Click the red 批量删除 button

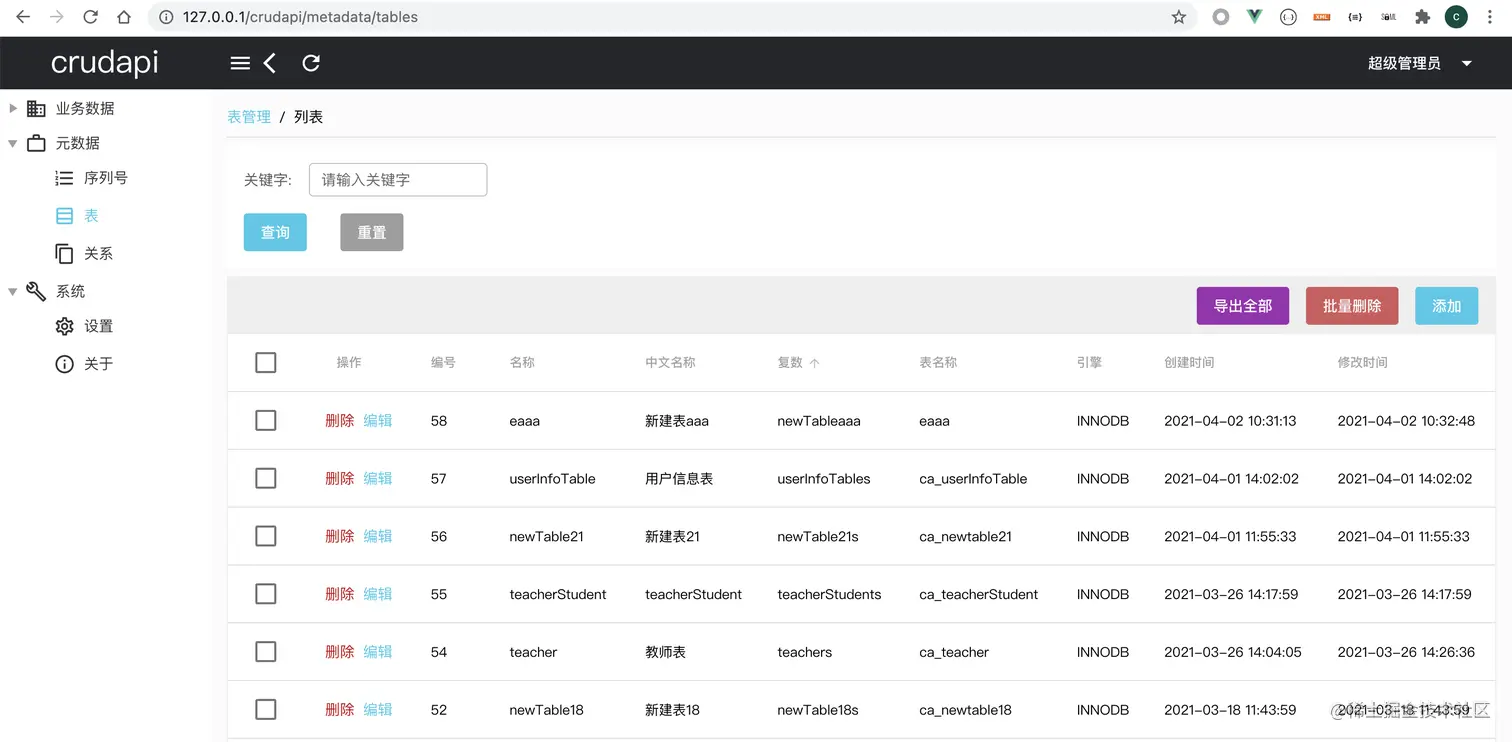1352,306
